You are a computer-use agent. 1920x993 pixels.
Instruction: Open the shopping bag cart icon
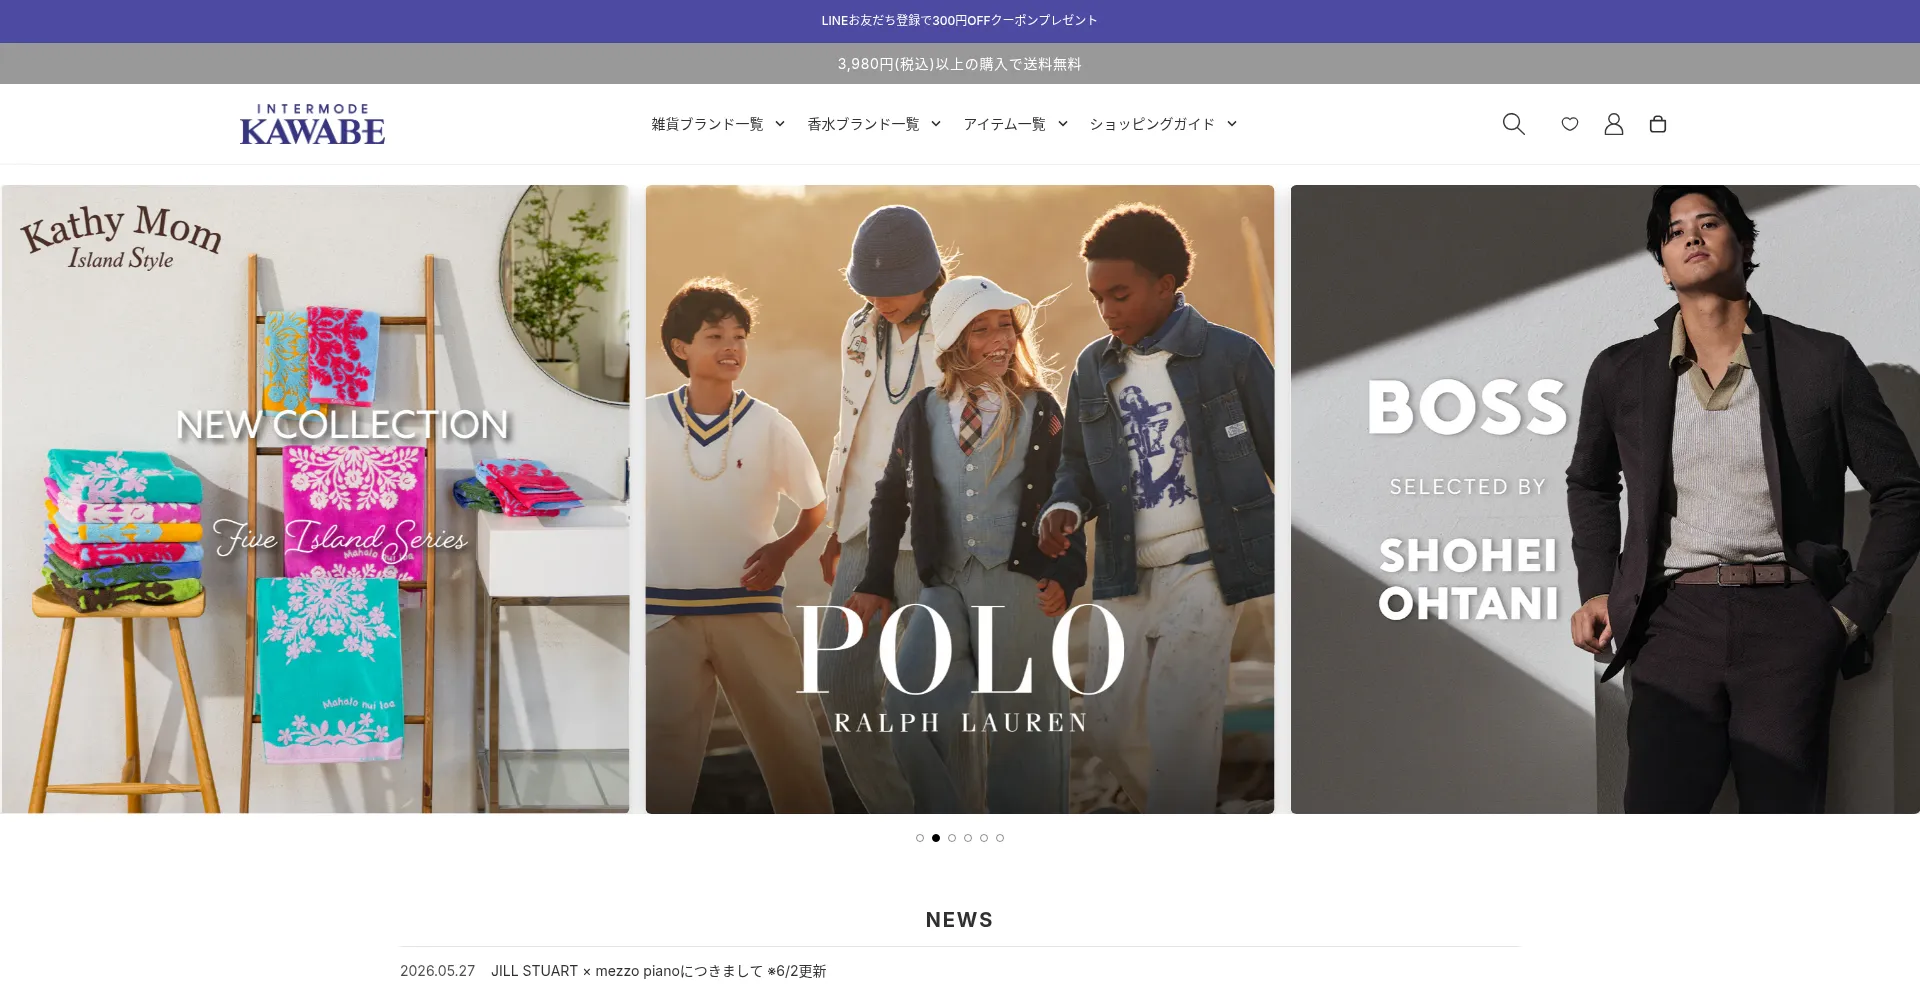click(x=1658, y=124)
